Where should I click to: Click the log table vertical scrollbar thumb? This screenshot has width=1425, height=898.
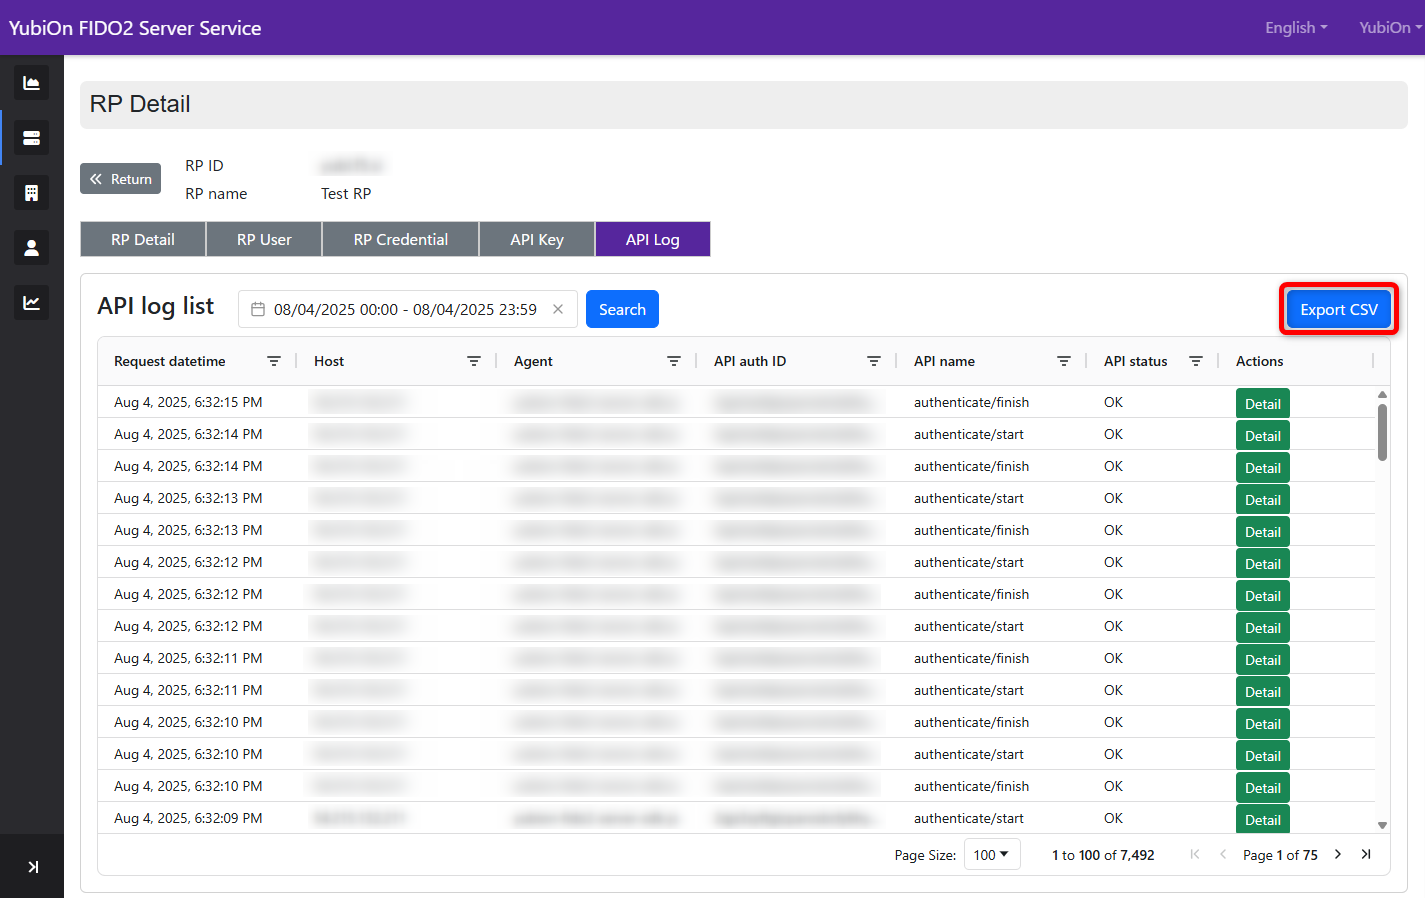click(x=1382, y=432)
